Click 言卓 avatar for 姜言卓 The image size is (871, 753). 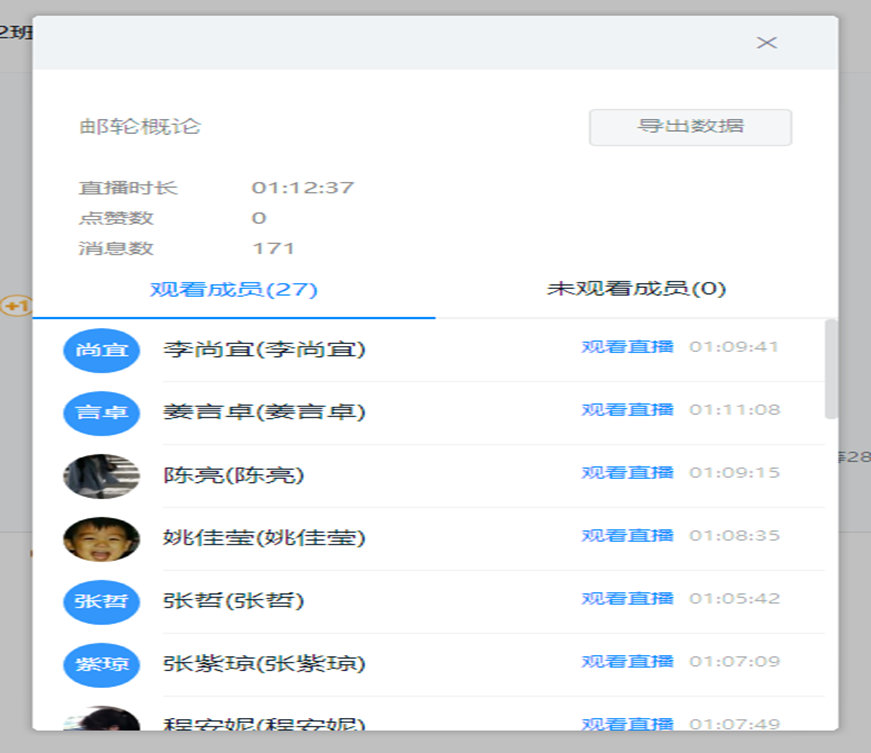tap(101, 413)
